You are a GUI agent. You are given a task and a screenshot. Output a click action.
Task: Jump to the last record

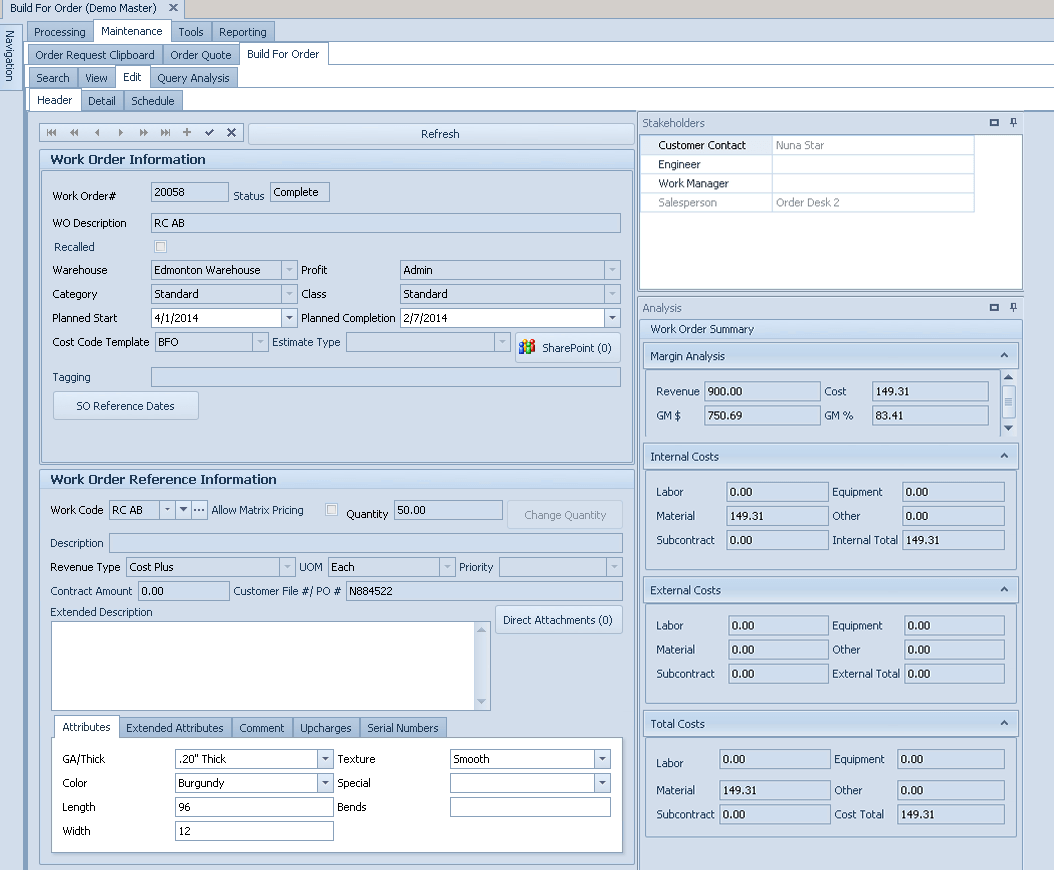pyautogui.click(x=166, y=132)
